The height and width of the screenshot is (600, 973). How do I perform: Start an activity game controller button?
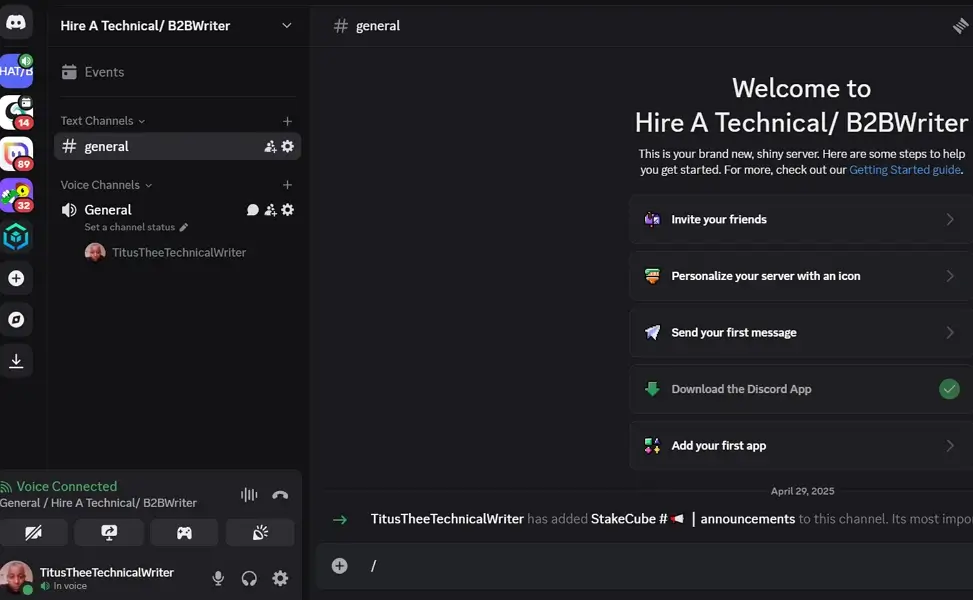[x=184, y=532]
